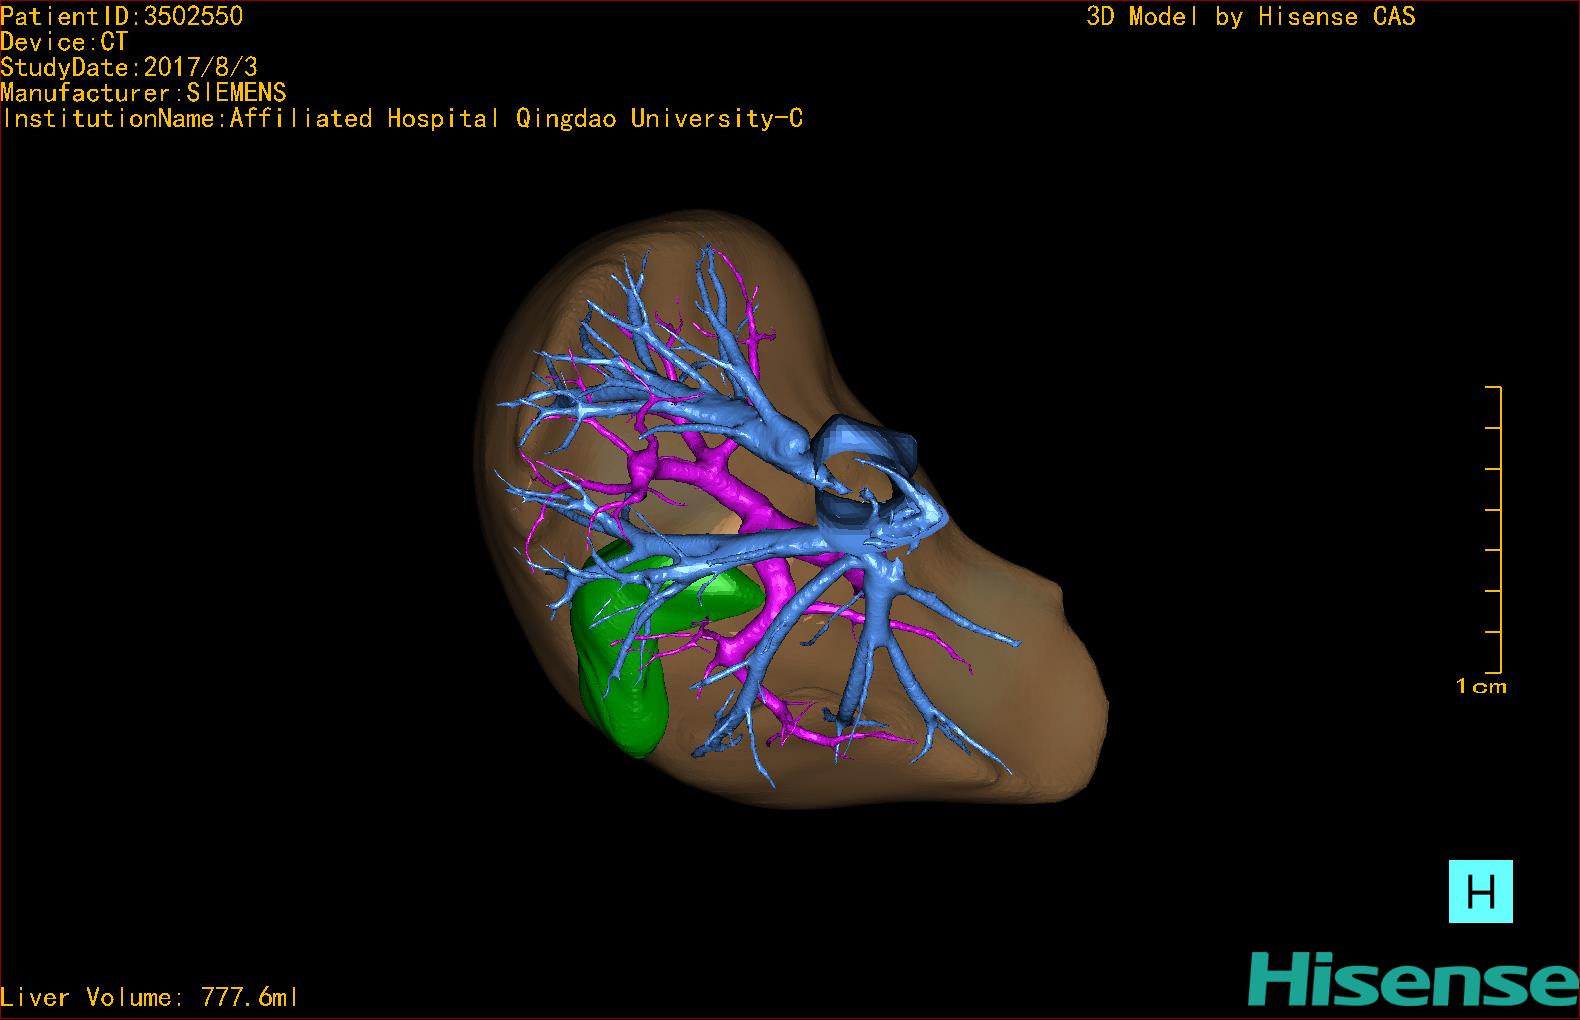Click the "Liver Volume: 777.6ml" readout
Screen dimensions: 1580x1020
coord(149,997)
